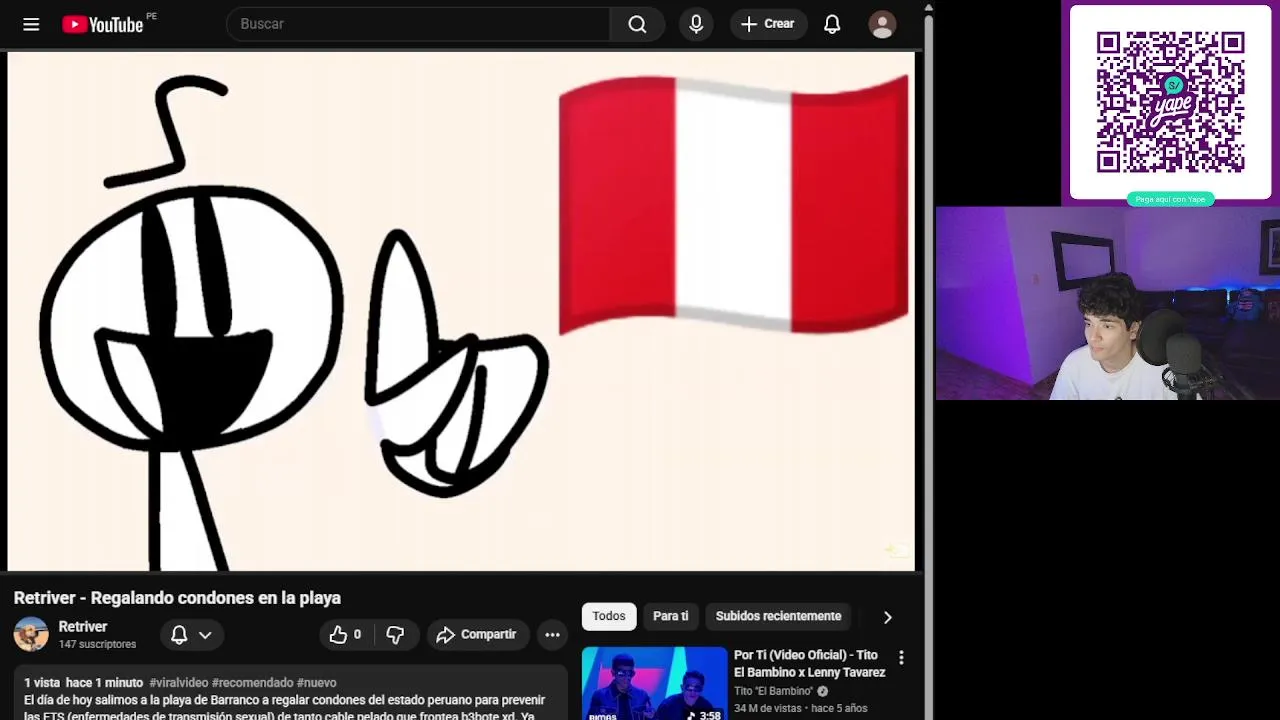This screenshot has height=720, width=1280.
Task: Select the Subidos recientemente chip
Action: (x=778, y=616)
